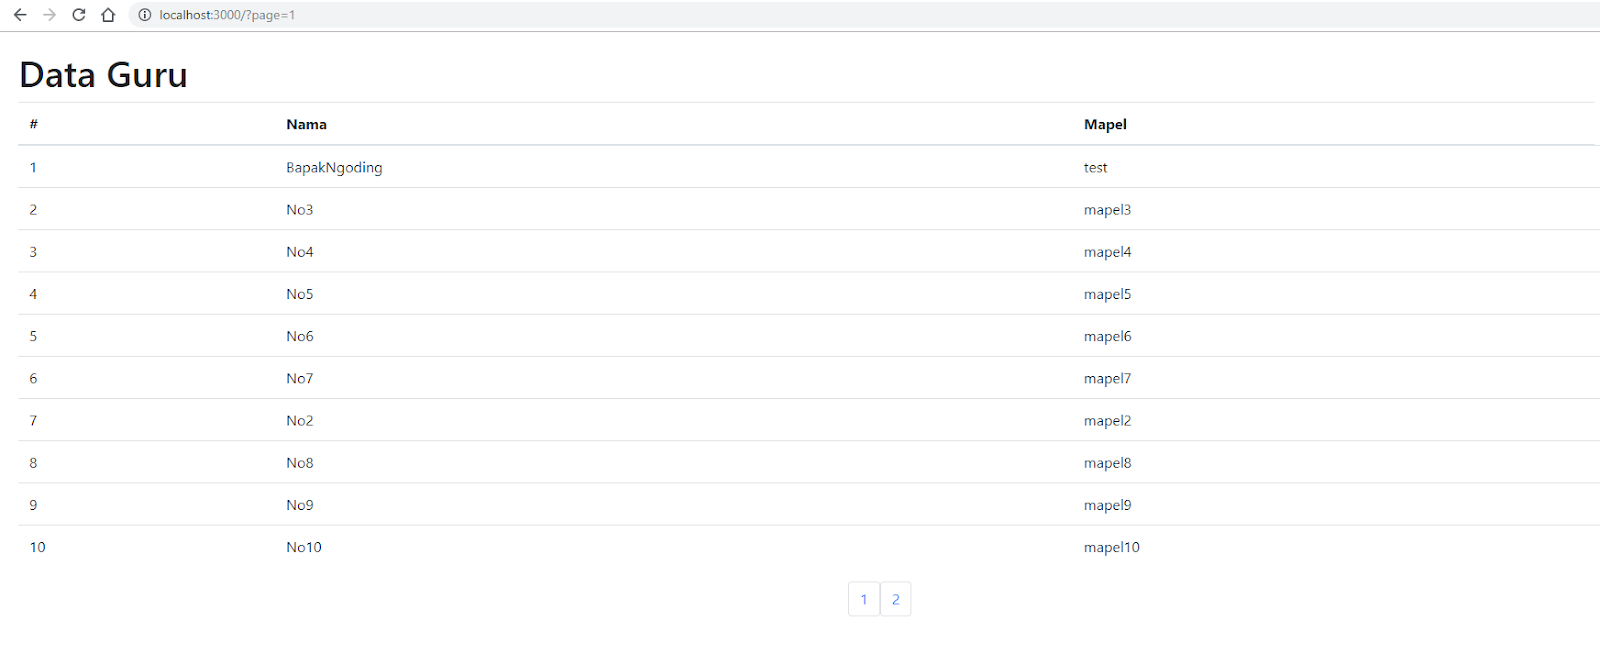Click the # column header
Viewport: 1600px width, 665px height.
click(x=34, y=124)
